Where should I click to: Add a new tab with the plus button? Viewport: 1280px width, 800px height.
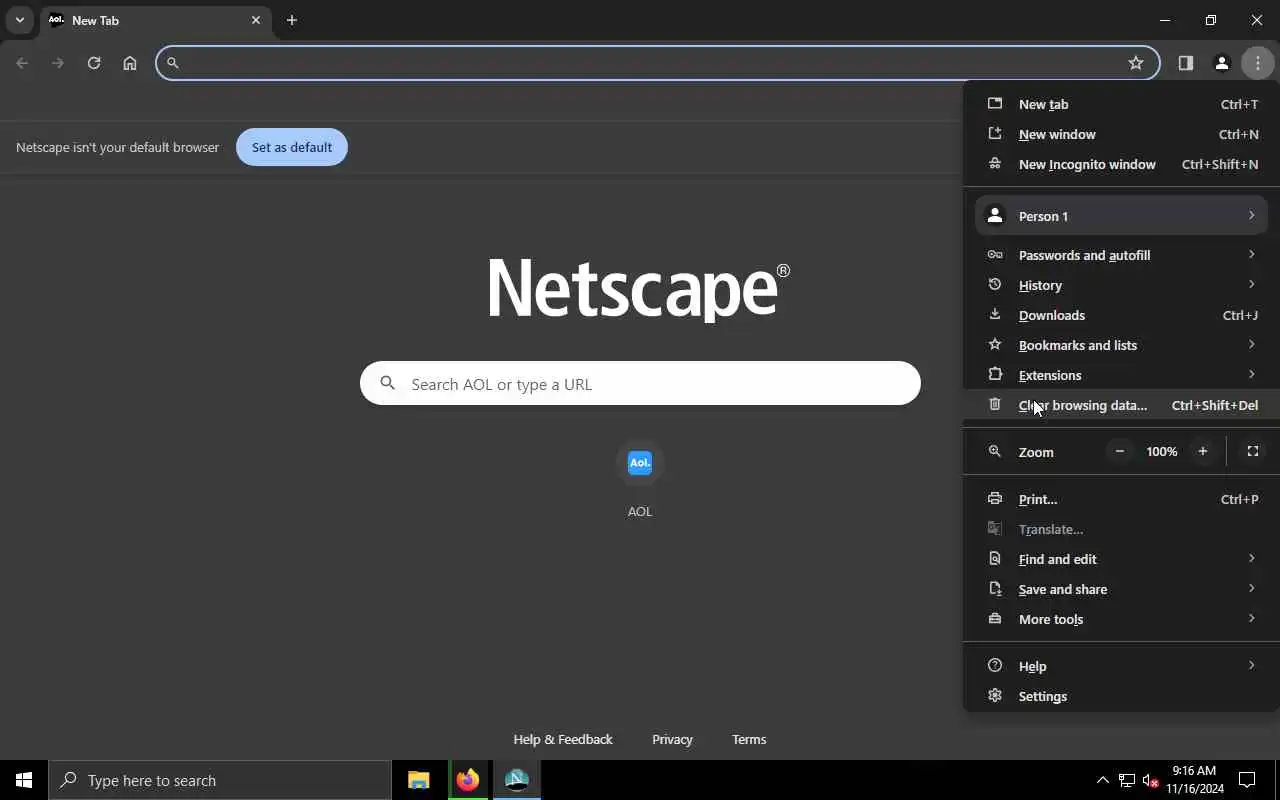tap(292, 20)
